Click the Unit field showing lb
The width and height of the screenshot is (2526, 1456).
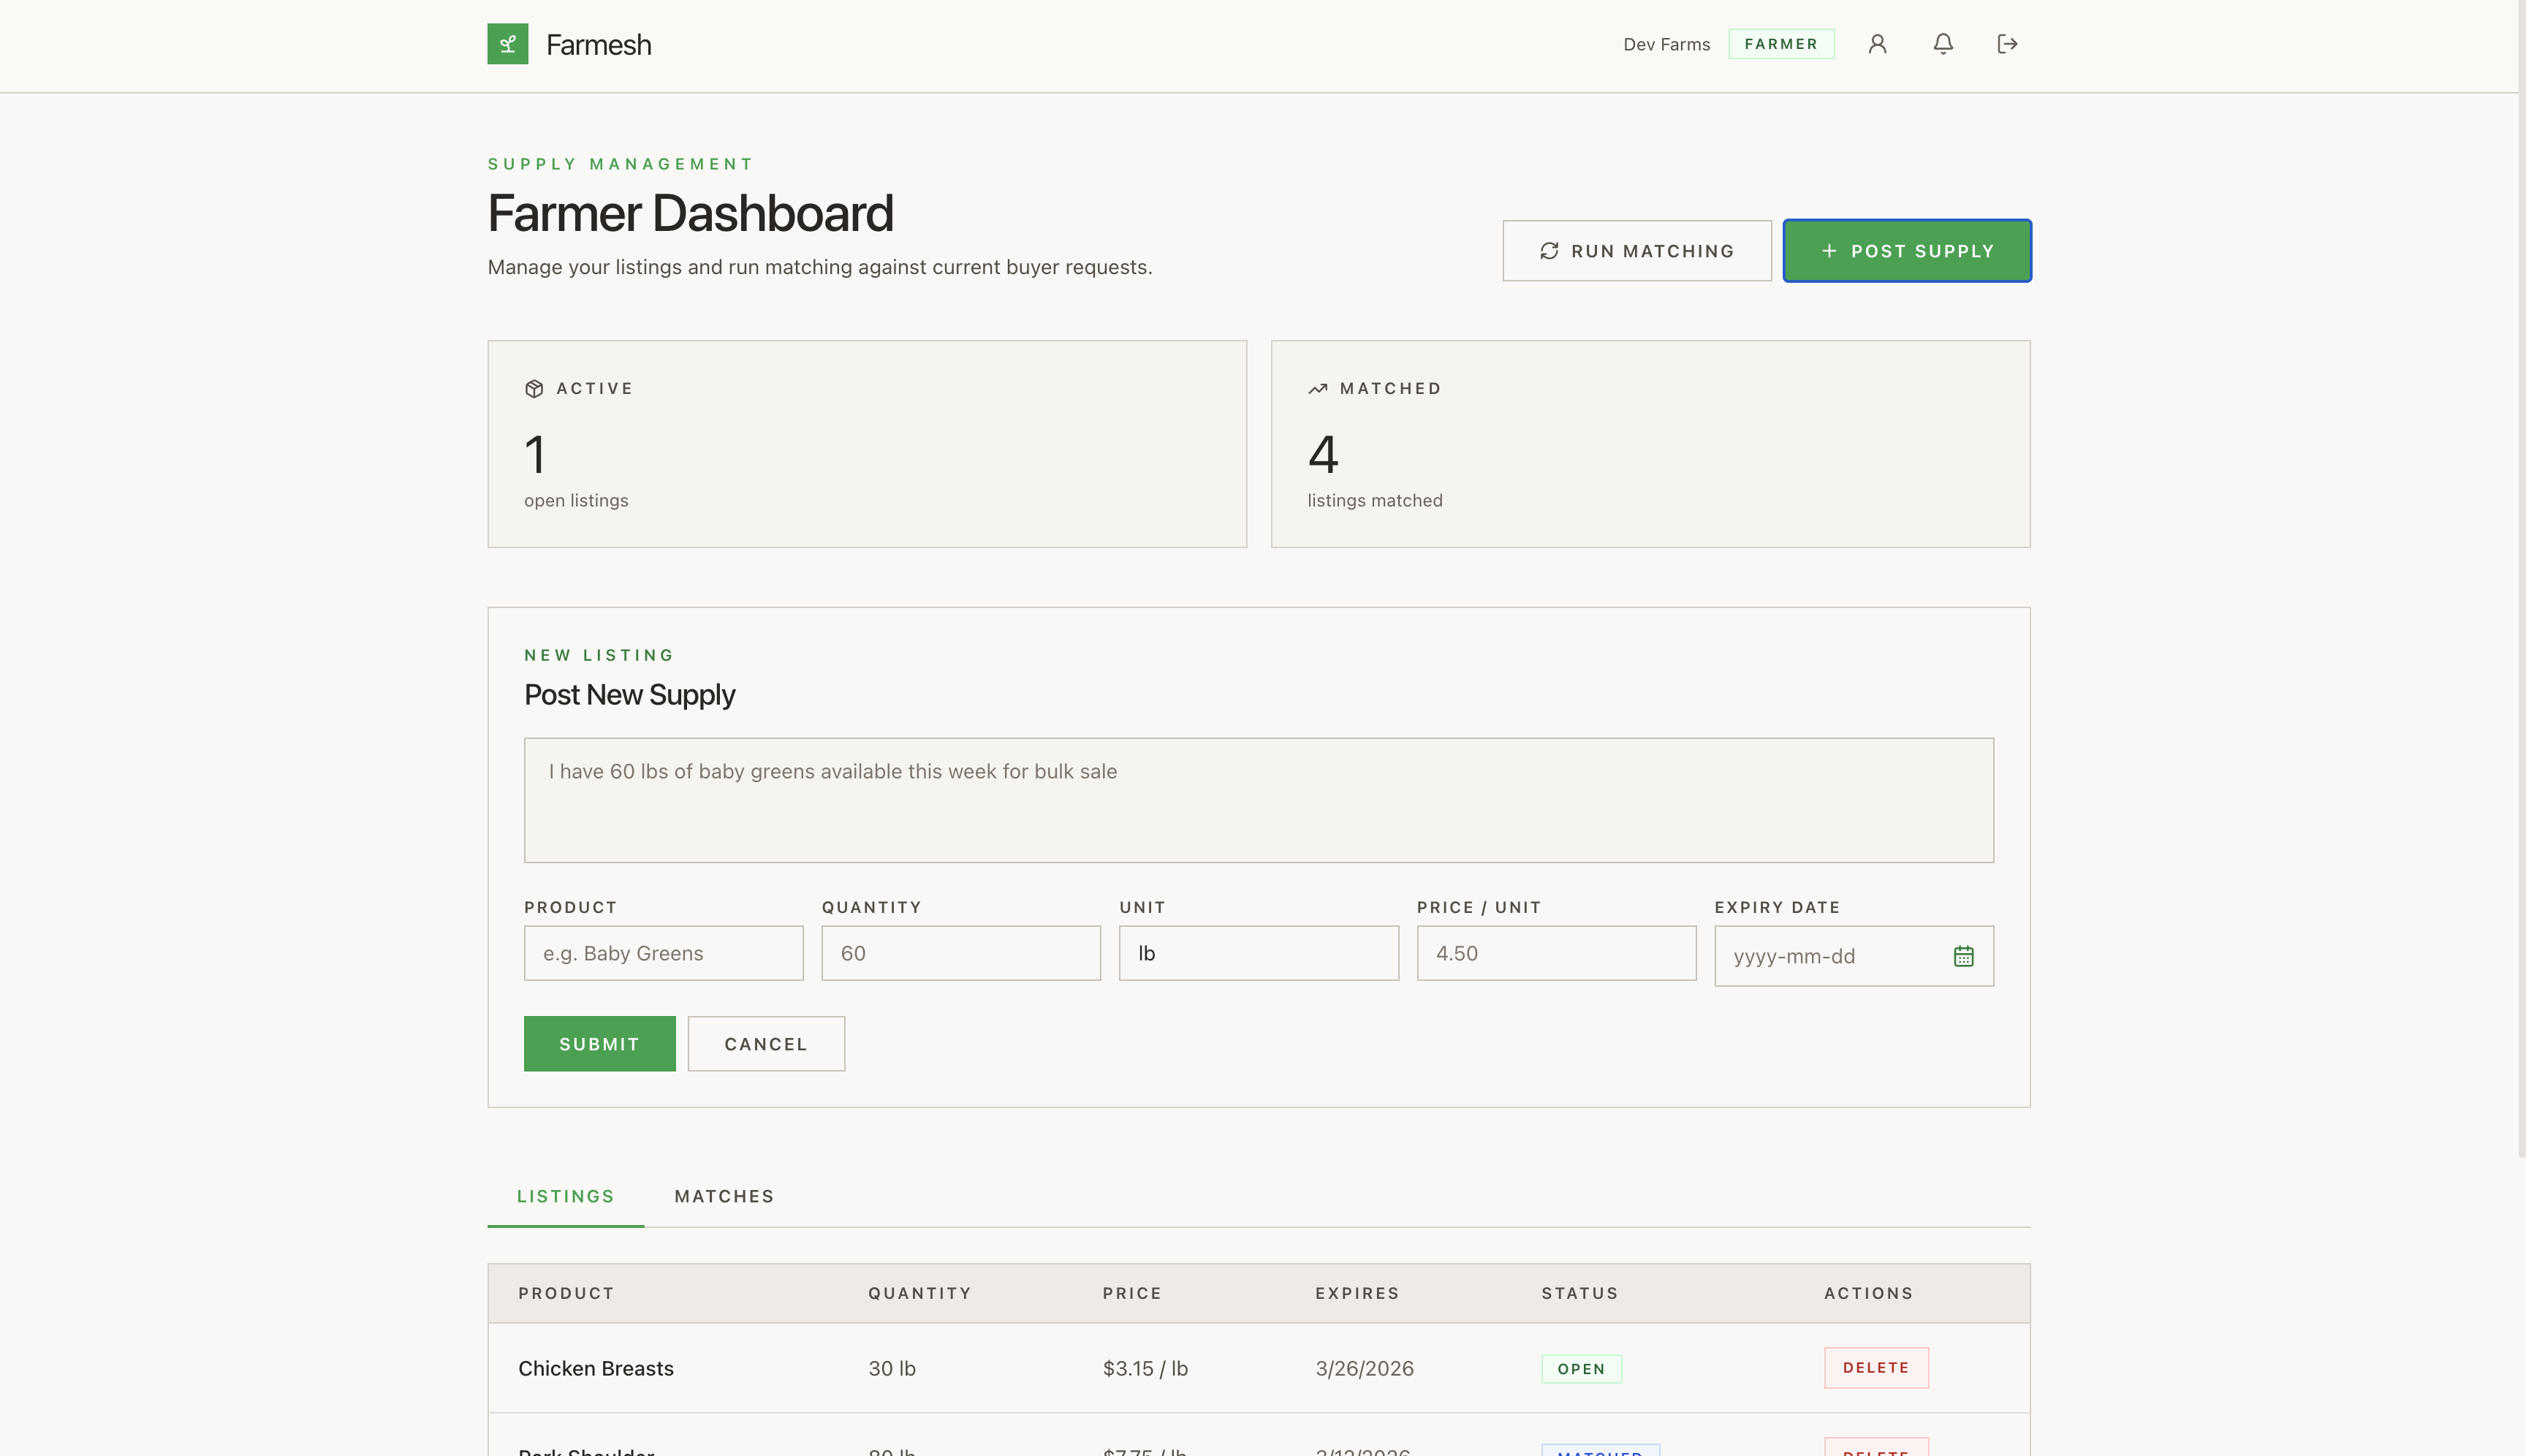pos(1258,953)
